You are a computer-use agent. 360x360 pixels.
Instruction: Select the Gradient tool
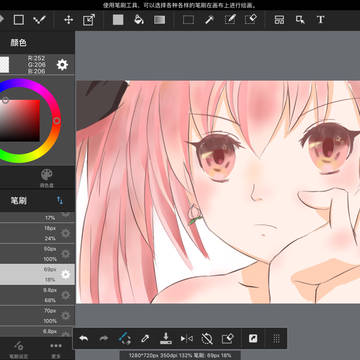coord(159,20)
